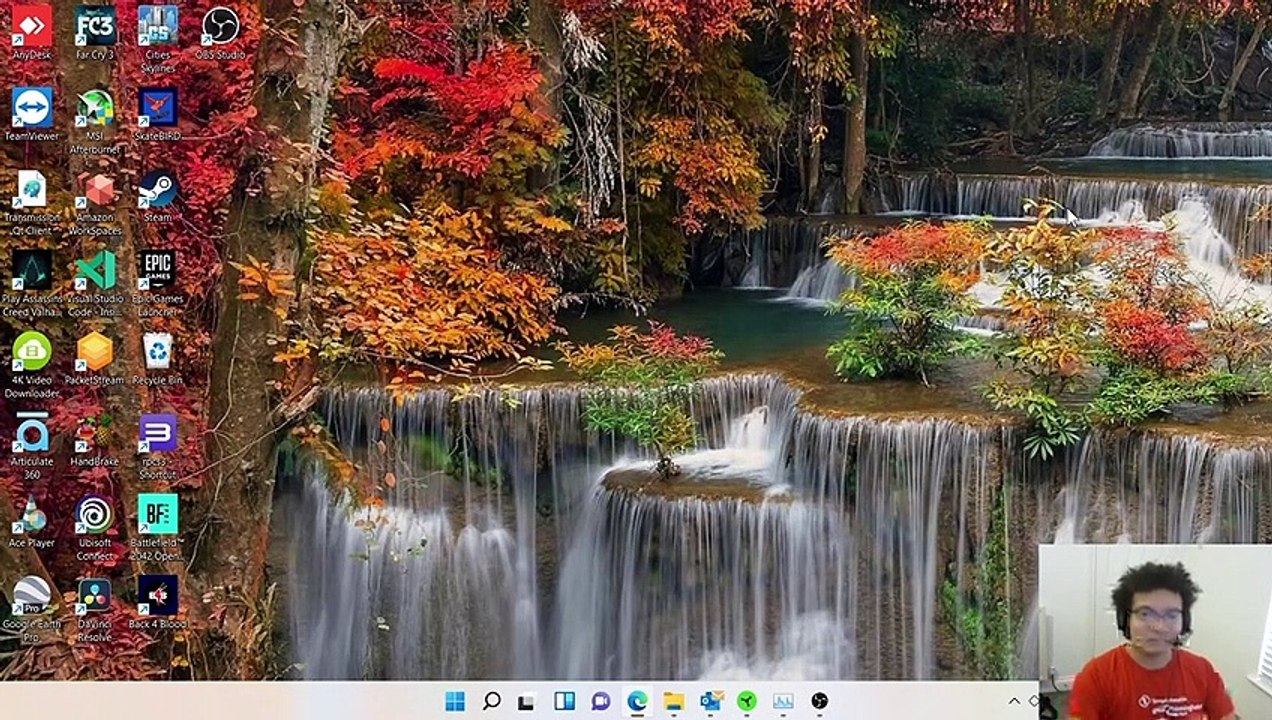Screen dimensions: 1272x720
Task: Open OBS Studio on the taskbar
Action: (819, 701)
